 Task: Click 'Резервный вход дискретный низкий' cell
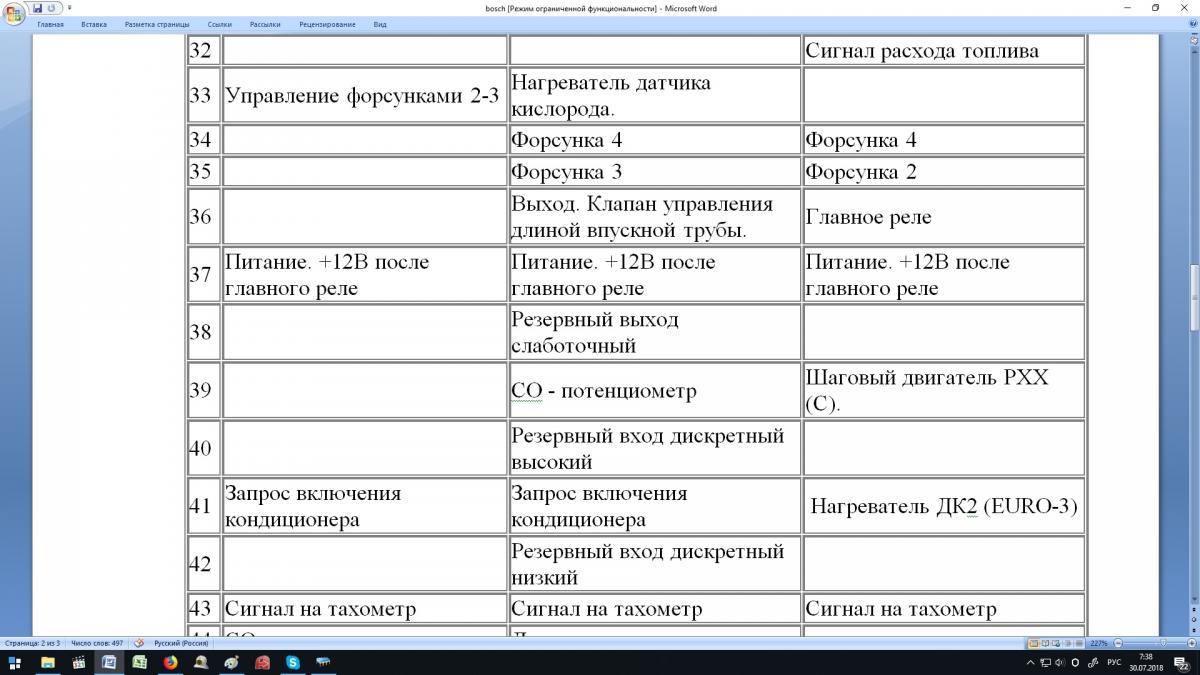tap(655, 564)
